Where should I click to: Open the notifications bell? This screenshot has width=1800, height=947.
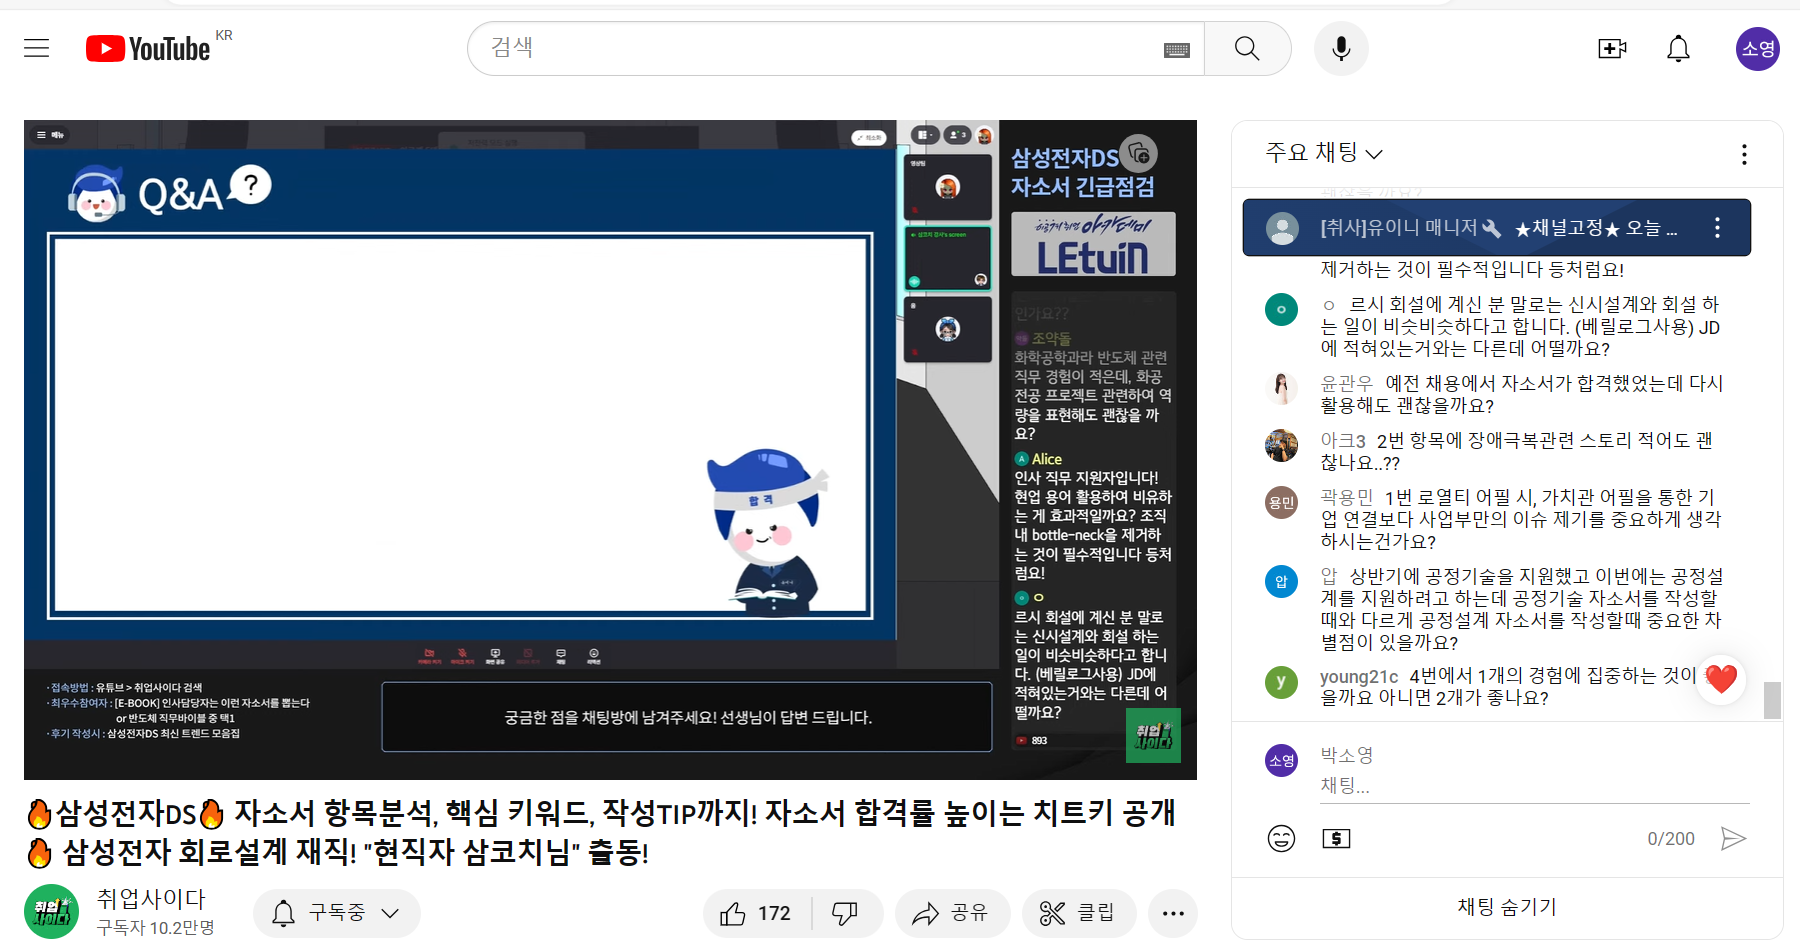point(1678,48)
